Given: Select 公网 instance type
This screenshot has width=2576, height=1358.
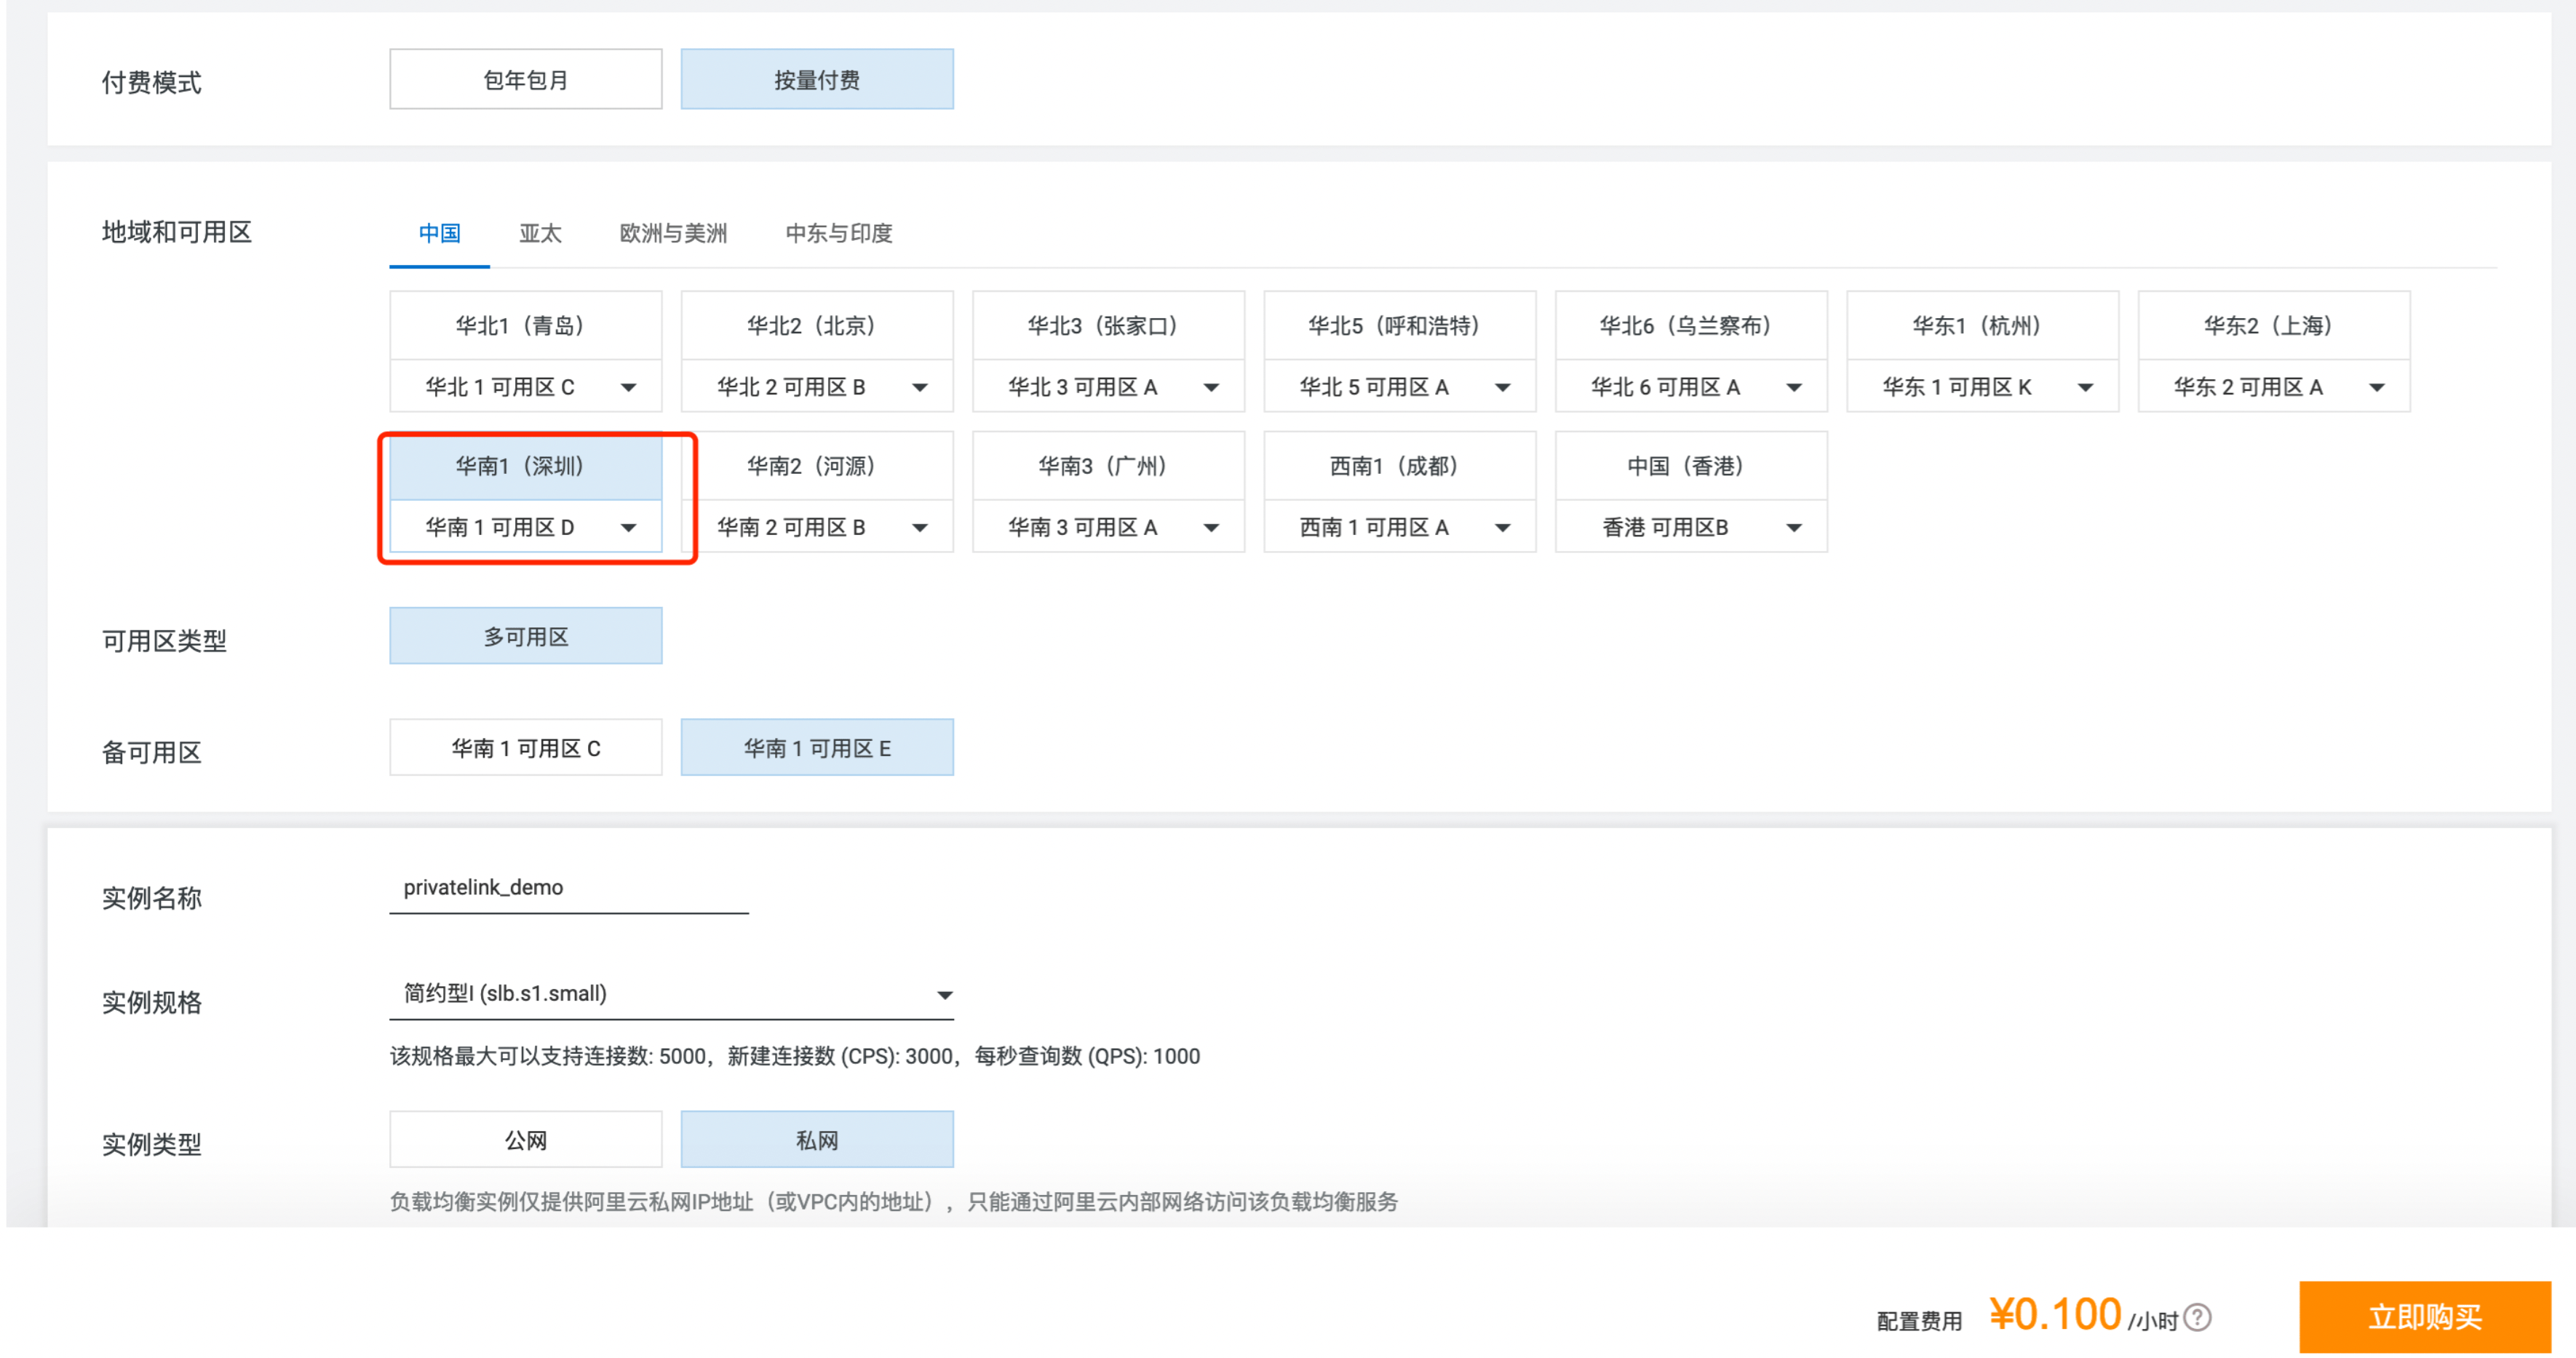Looking at the screenshot, I should pos(524,1139).
